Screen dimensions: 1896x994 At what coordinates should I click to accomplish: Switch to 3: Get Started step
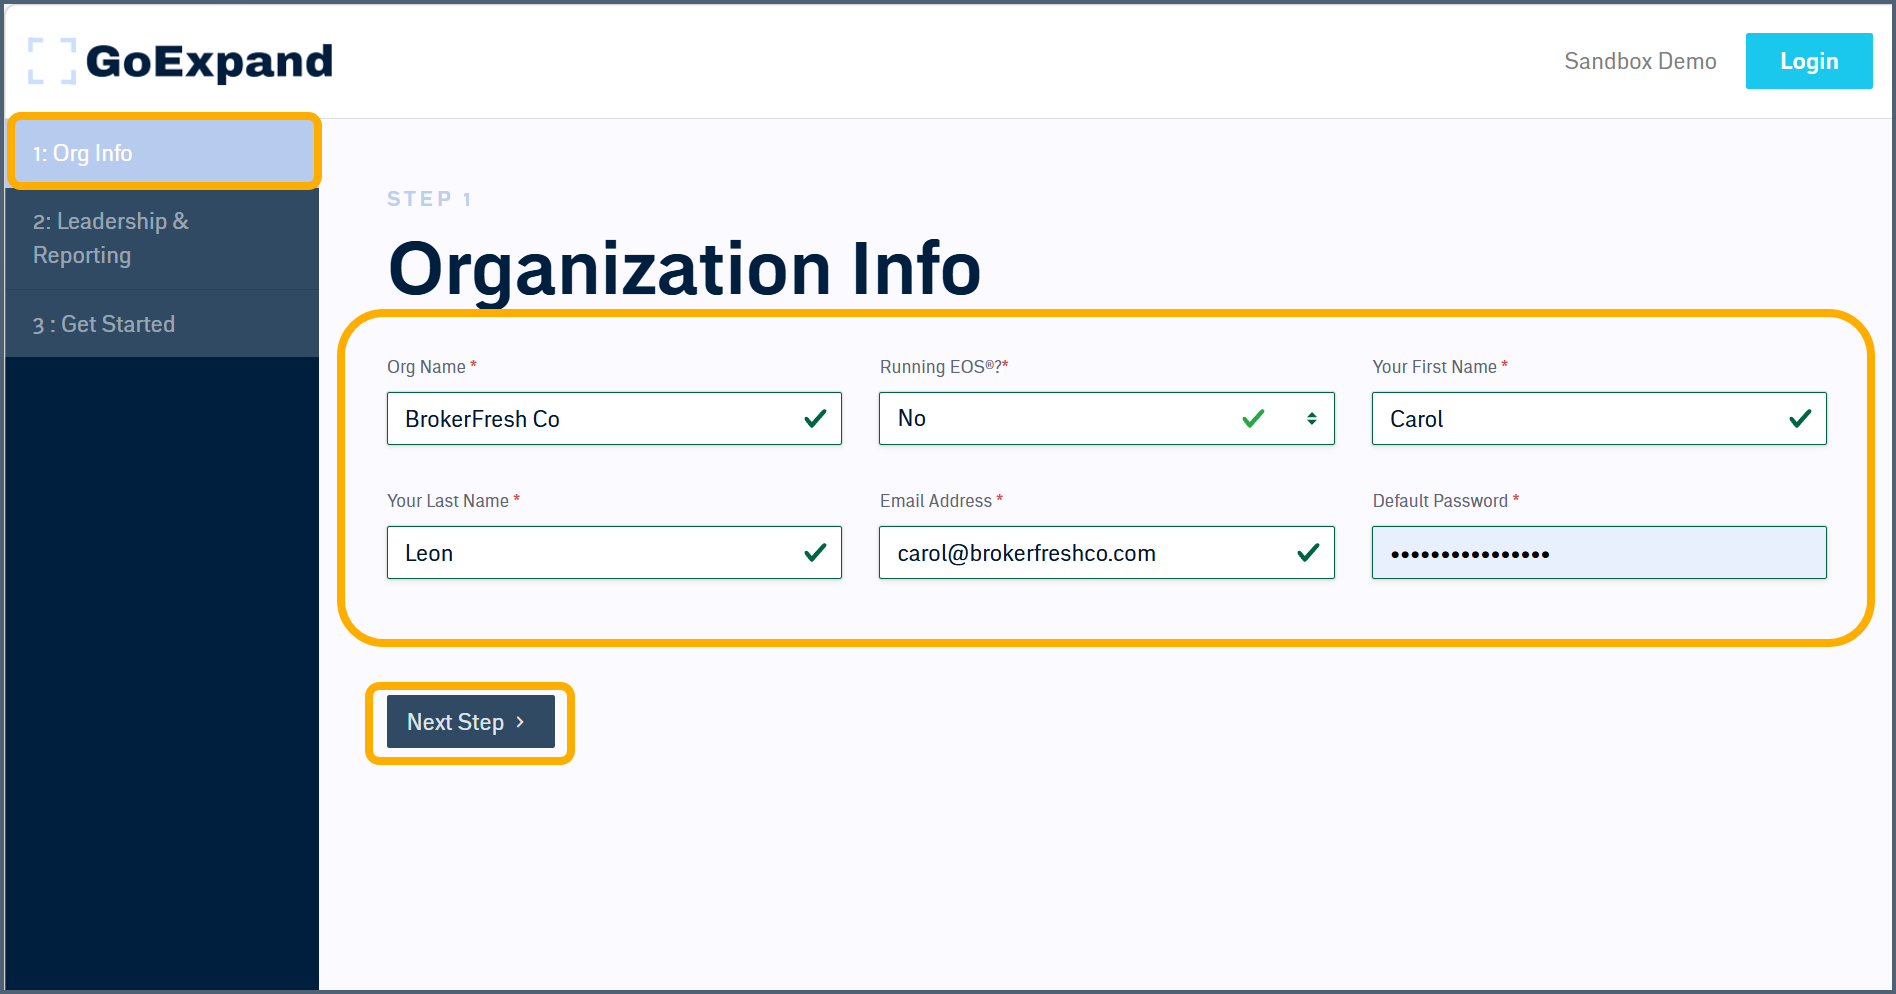(163, 324)
